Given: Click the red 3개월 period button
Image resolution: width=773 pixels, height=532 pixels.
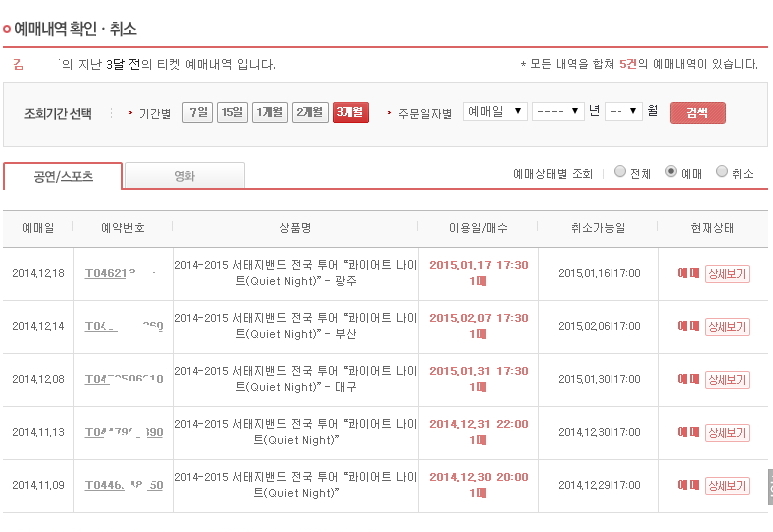Looking at the screenshot, I should [350, 112].
